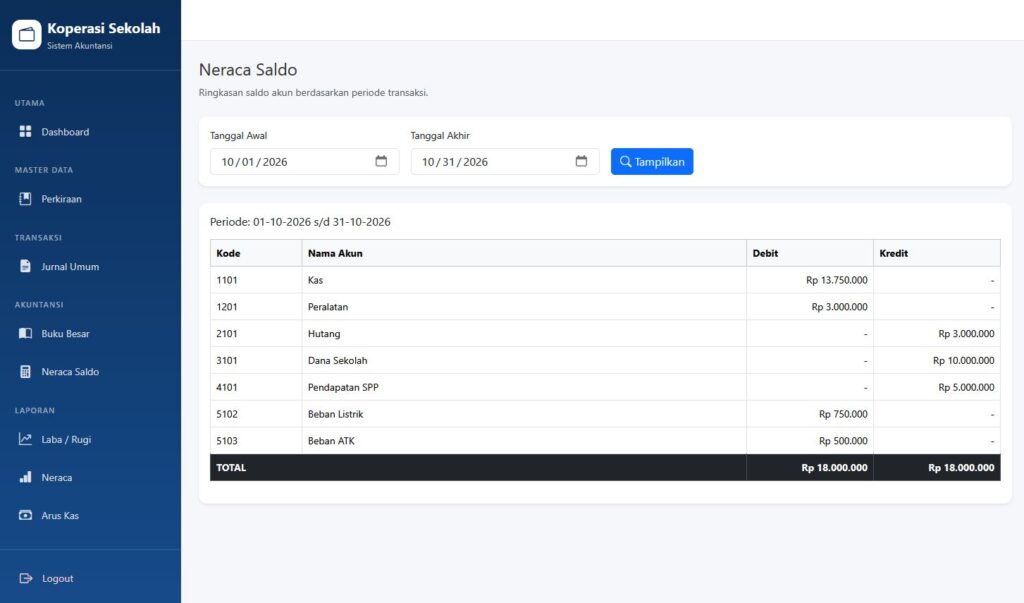Click the Logout arrow icon
Screen dimensions: 1024x603
pyautogui.click(x=25, y=578)
